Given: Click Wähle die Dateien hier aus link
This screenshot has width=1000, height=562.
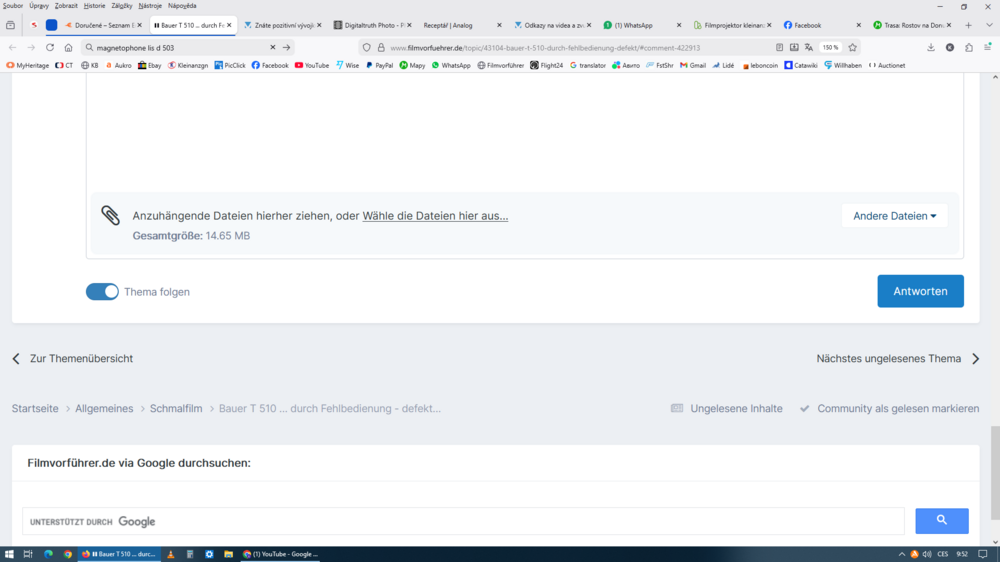Looking at the screenshot, I should pos(435,216).
